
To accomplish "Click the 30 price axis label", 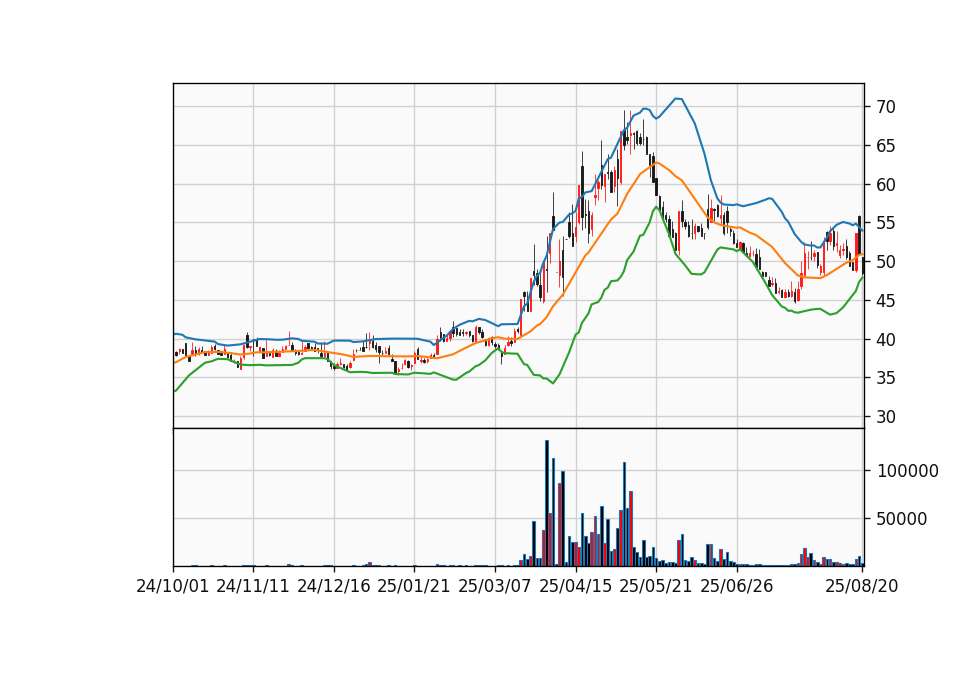I will point(886,417).
